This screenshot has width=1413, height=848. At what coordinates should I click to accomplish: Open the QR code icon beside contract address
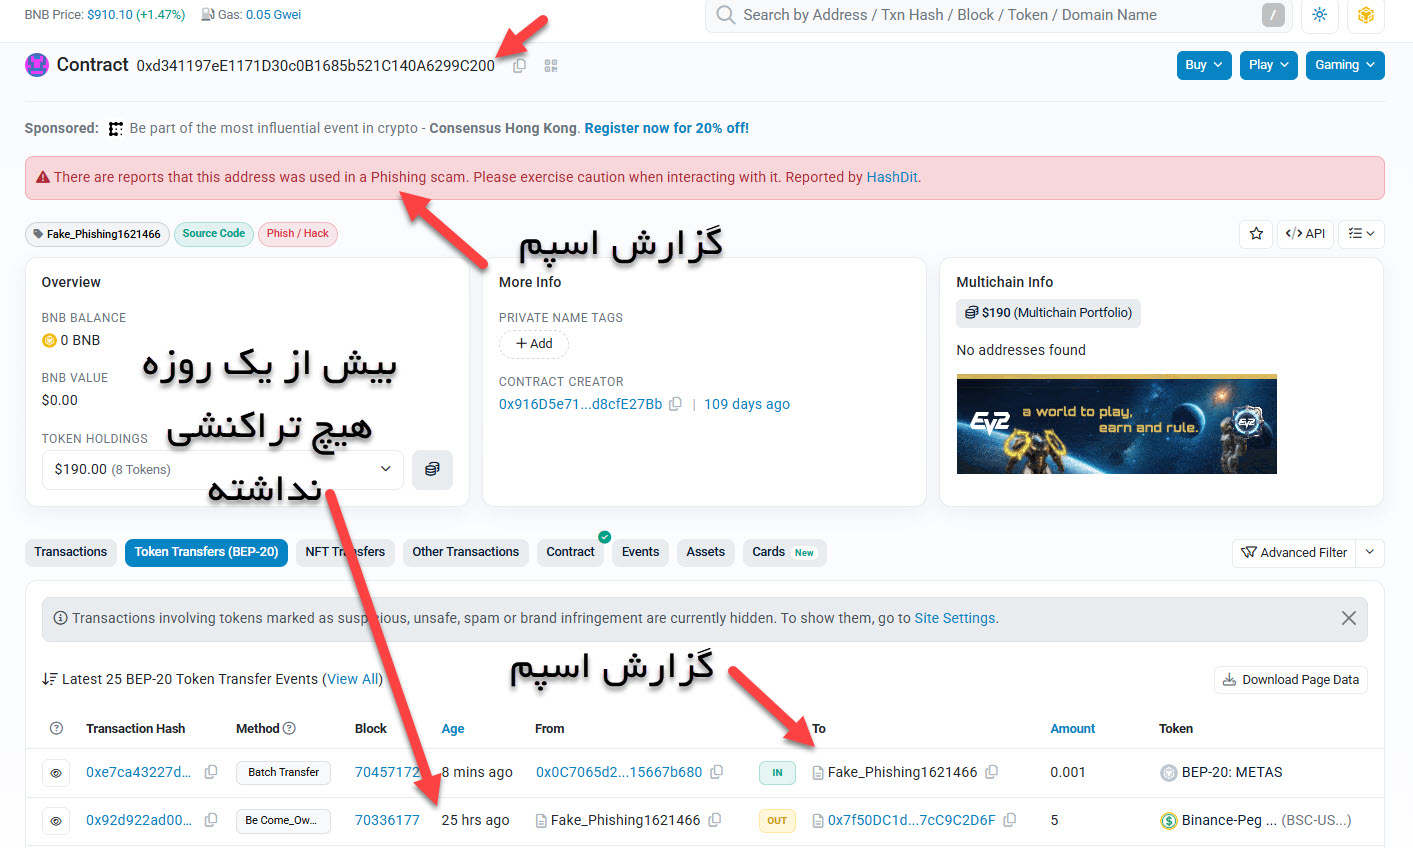[549, 65]
